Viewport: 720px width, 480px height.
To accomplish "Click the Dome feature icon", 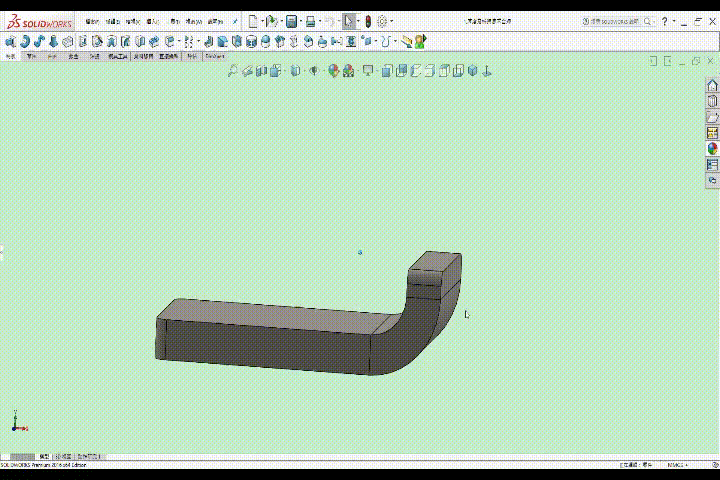I will [x=265, y=42].
